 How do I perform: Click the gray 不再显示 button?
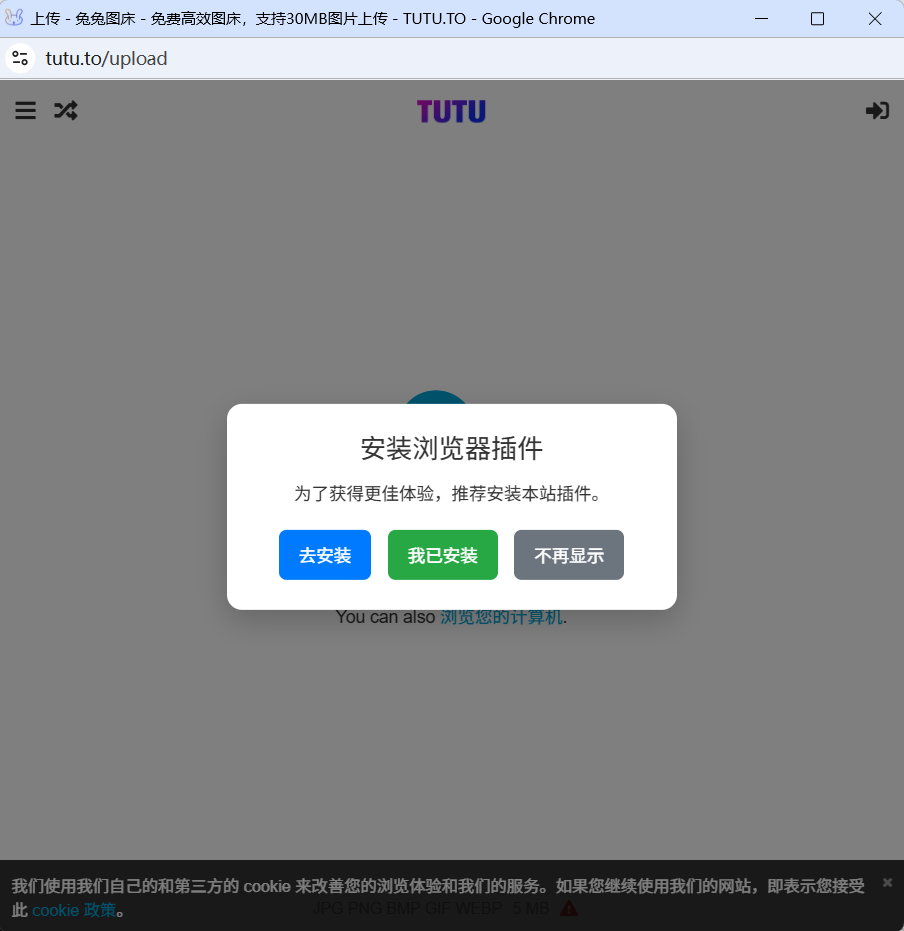point(569,555)
